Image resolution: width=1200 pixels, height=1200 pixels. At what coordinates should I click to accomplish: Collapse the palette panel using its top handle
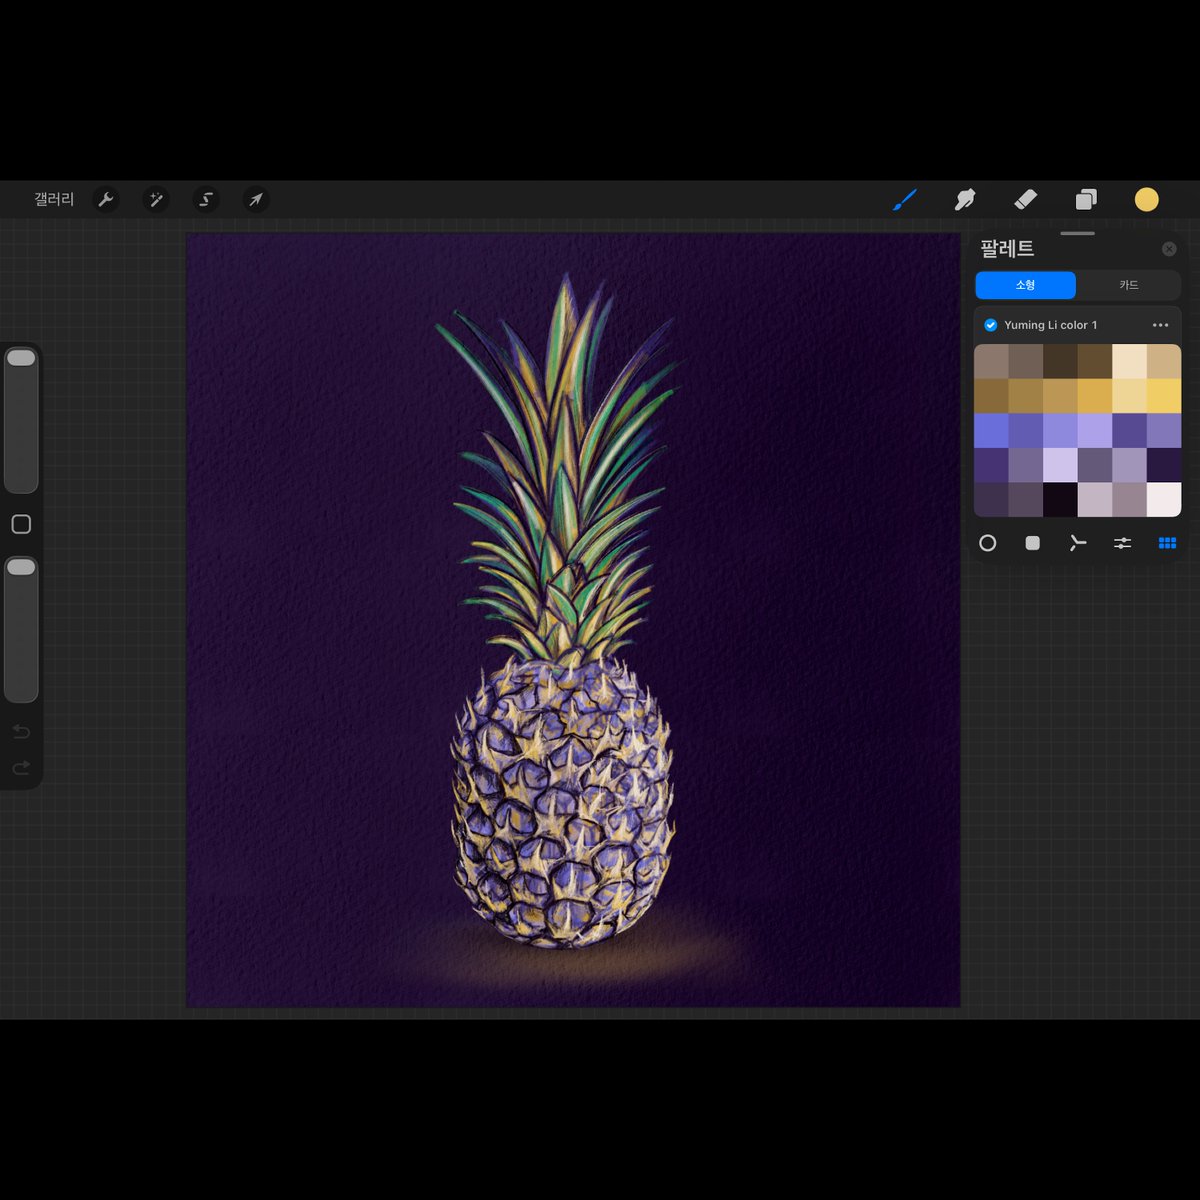click(1077, 233)
